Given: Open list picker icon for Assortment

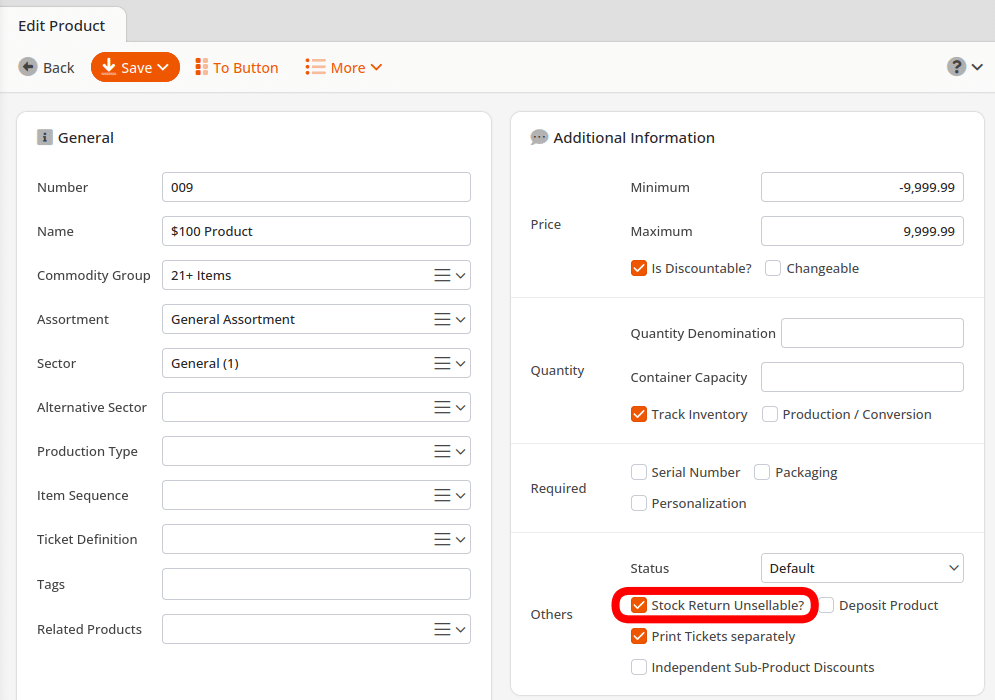Looking at the screenshot, I should pos(442,320).
